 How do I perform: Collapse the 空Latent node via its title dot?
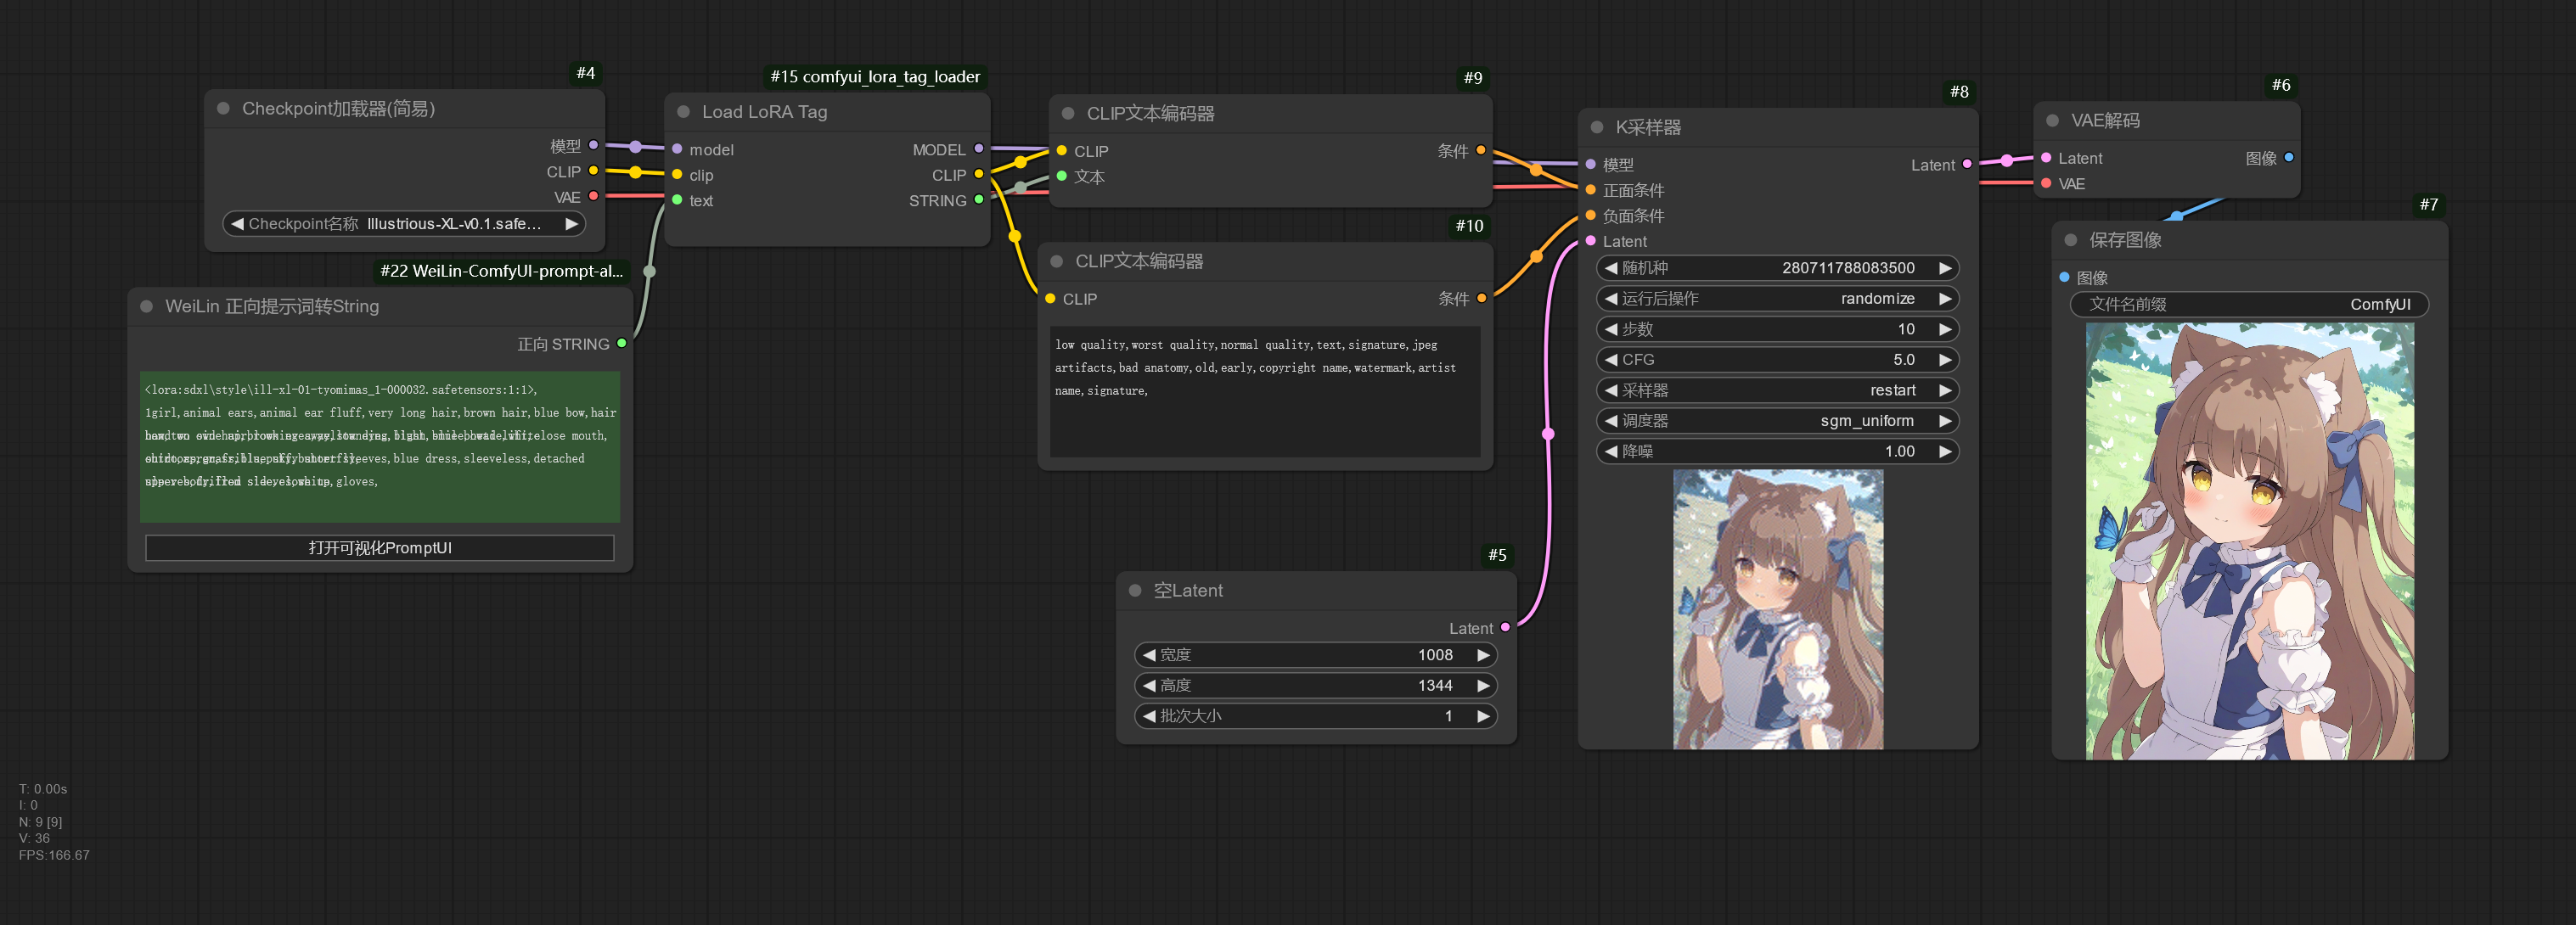click(x=1135, y=590)
